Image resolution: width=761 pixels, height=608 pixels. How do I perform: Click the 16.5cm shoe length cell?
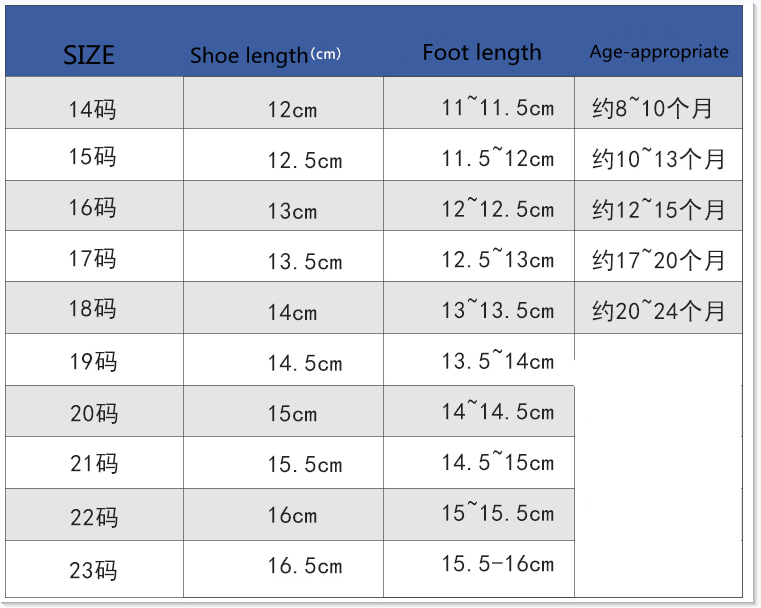pyautogui.click(x=304, y=566)
